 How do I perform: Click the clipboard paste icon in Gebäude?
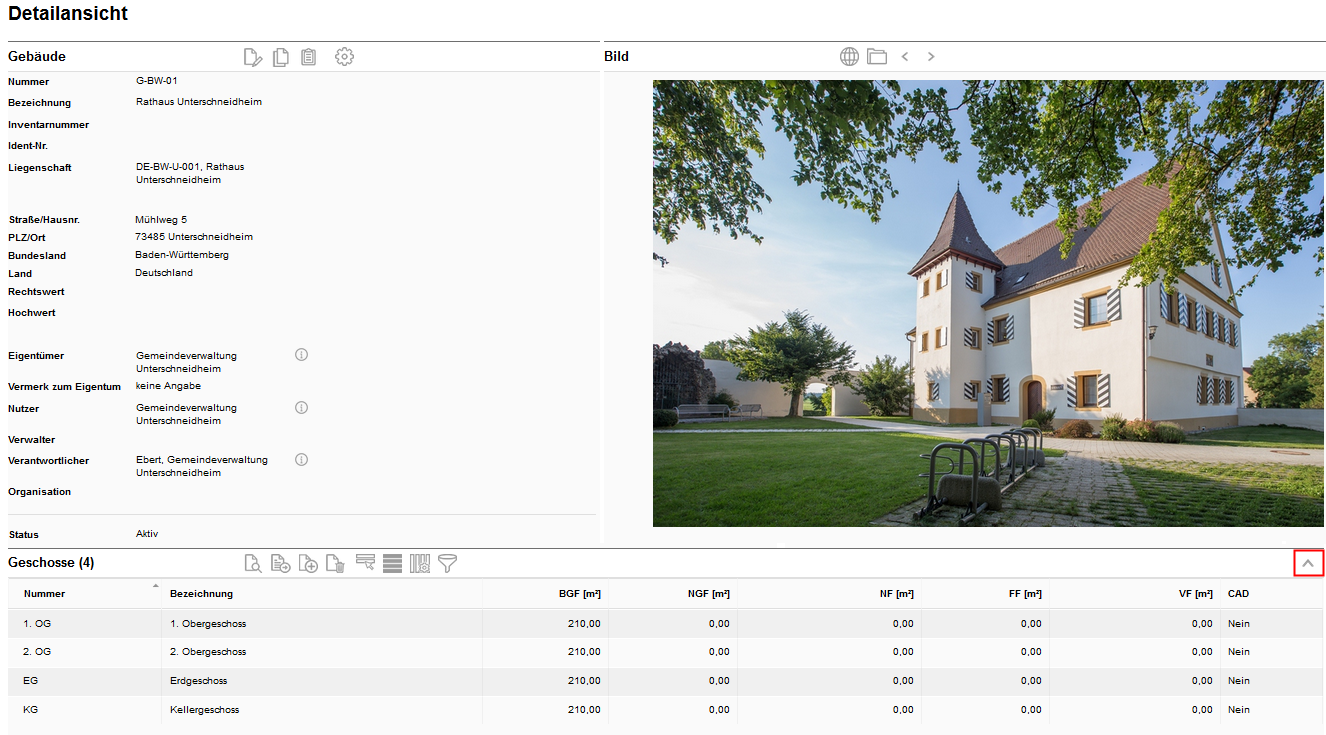(x=308, y=57)
